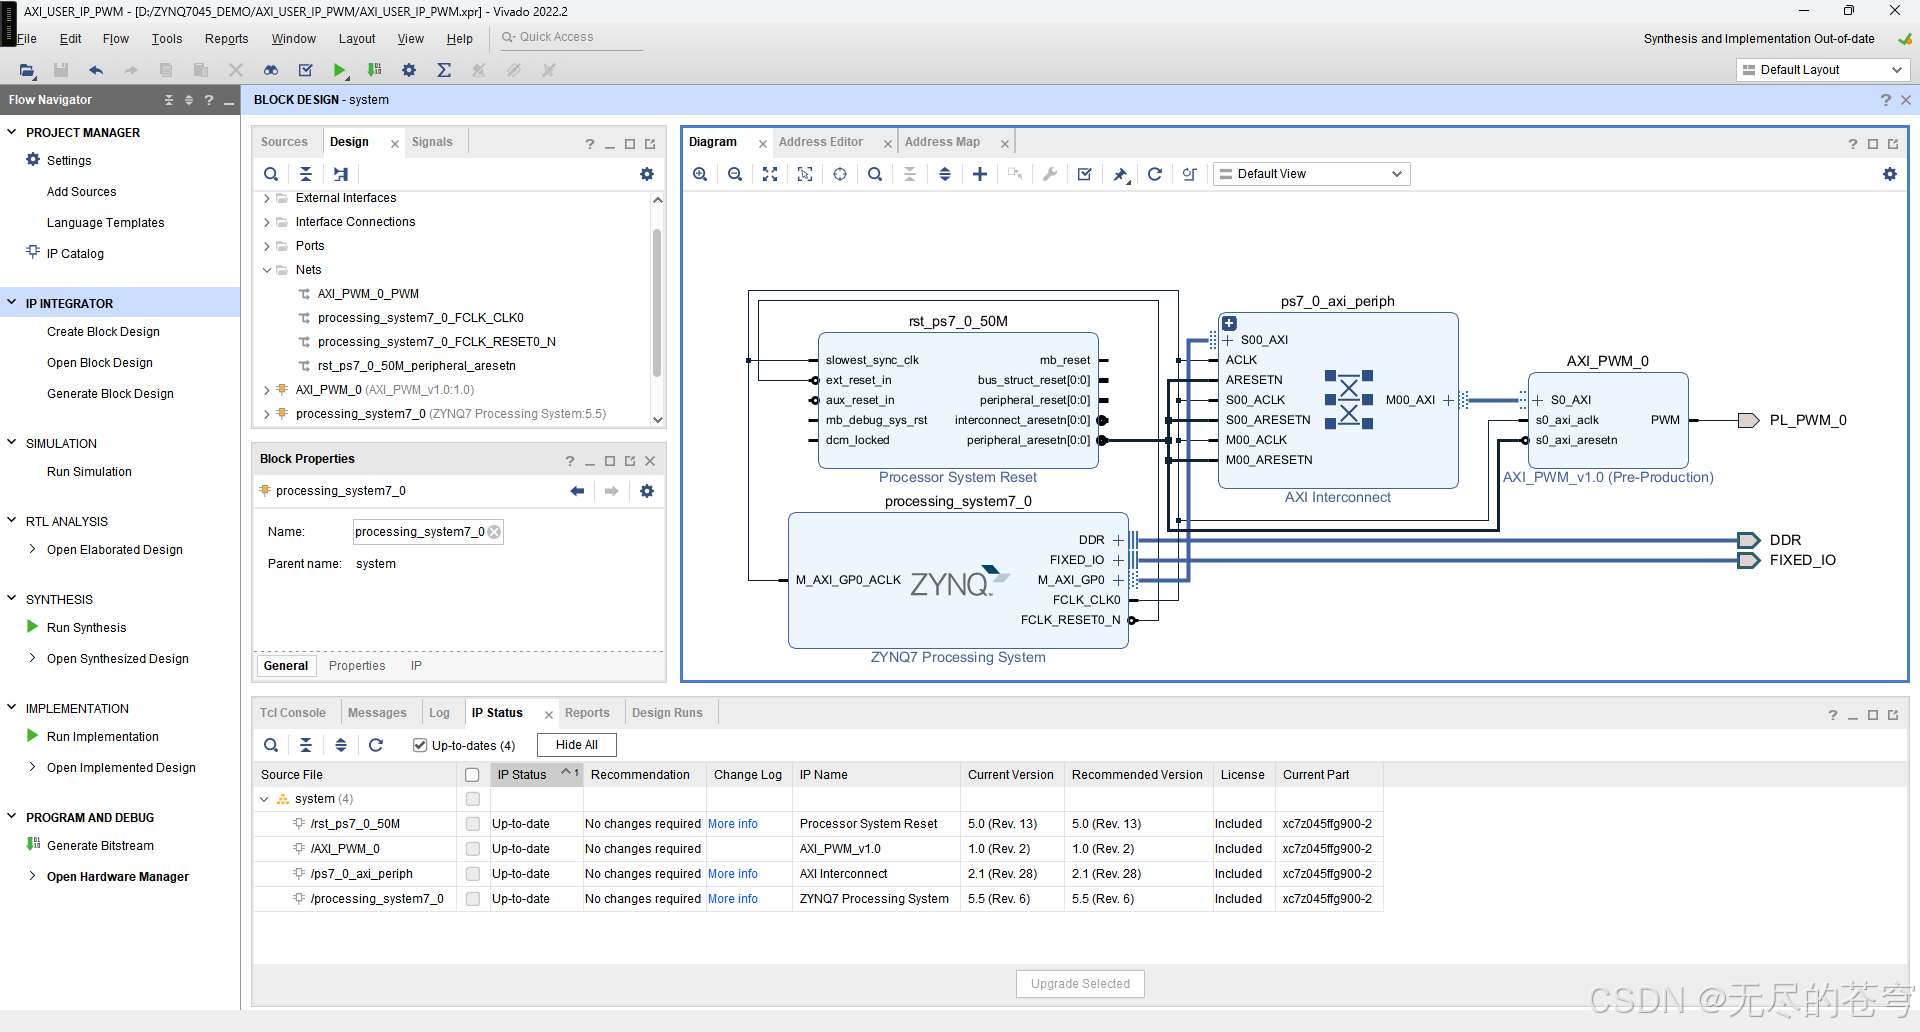This screenshot has width=1920, height=1032.
Task: Expand Open Synthesized Design in Flow Navigator
Action: 32,658
